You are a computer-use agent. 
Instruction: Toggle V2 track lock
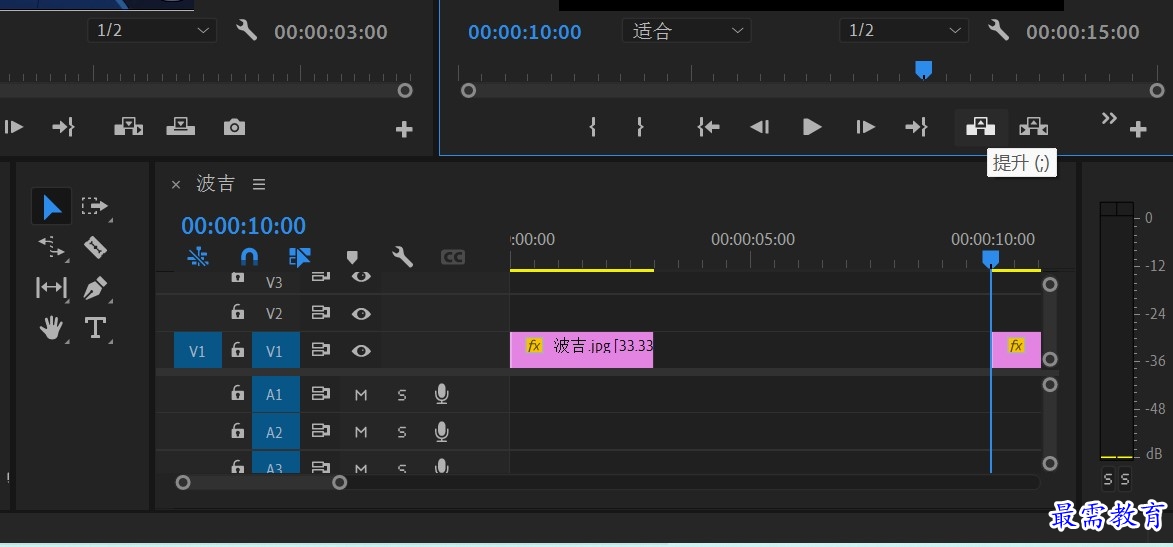[x=238, y=312]
